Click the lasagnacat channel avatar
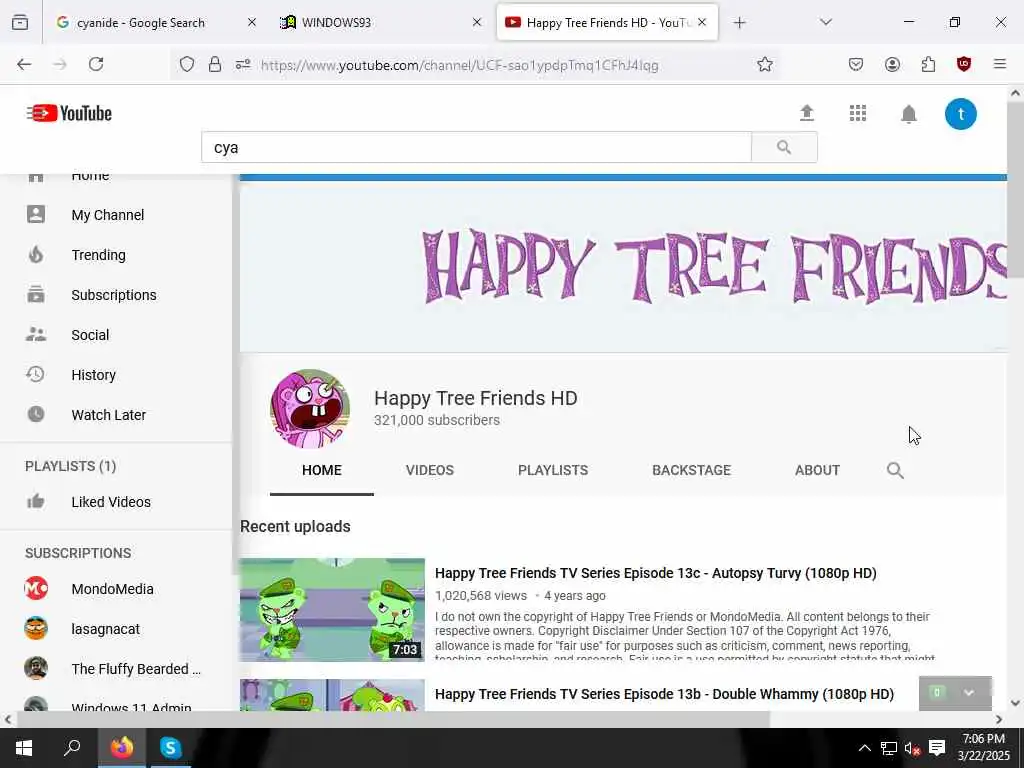 36,628
